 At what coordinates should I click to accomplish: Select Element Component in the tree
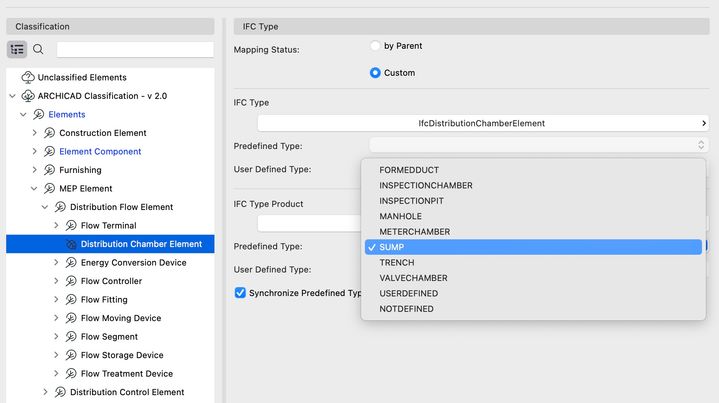coord(100,152)
